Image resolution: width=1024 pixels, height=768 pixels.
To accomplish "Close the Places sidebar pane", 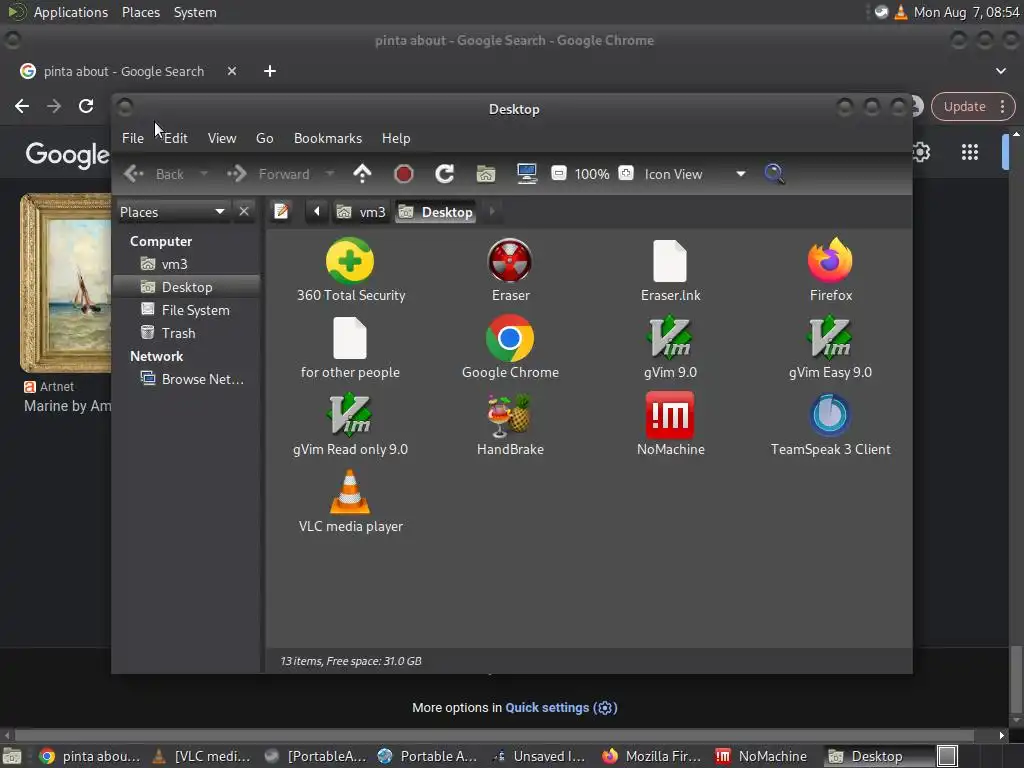I will [244, 212].
